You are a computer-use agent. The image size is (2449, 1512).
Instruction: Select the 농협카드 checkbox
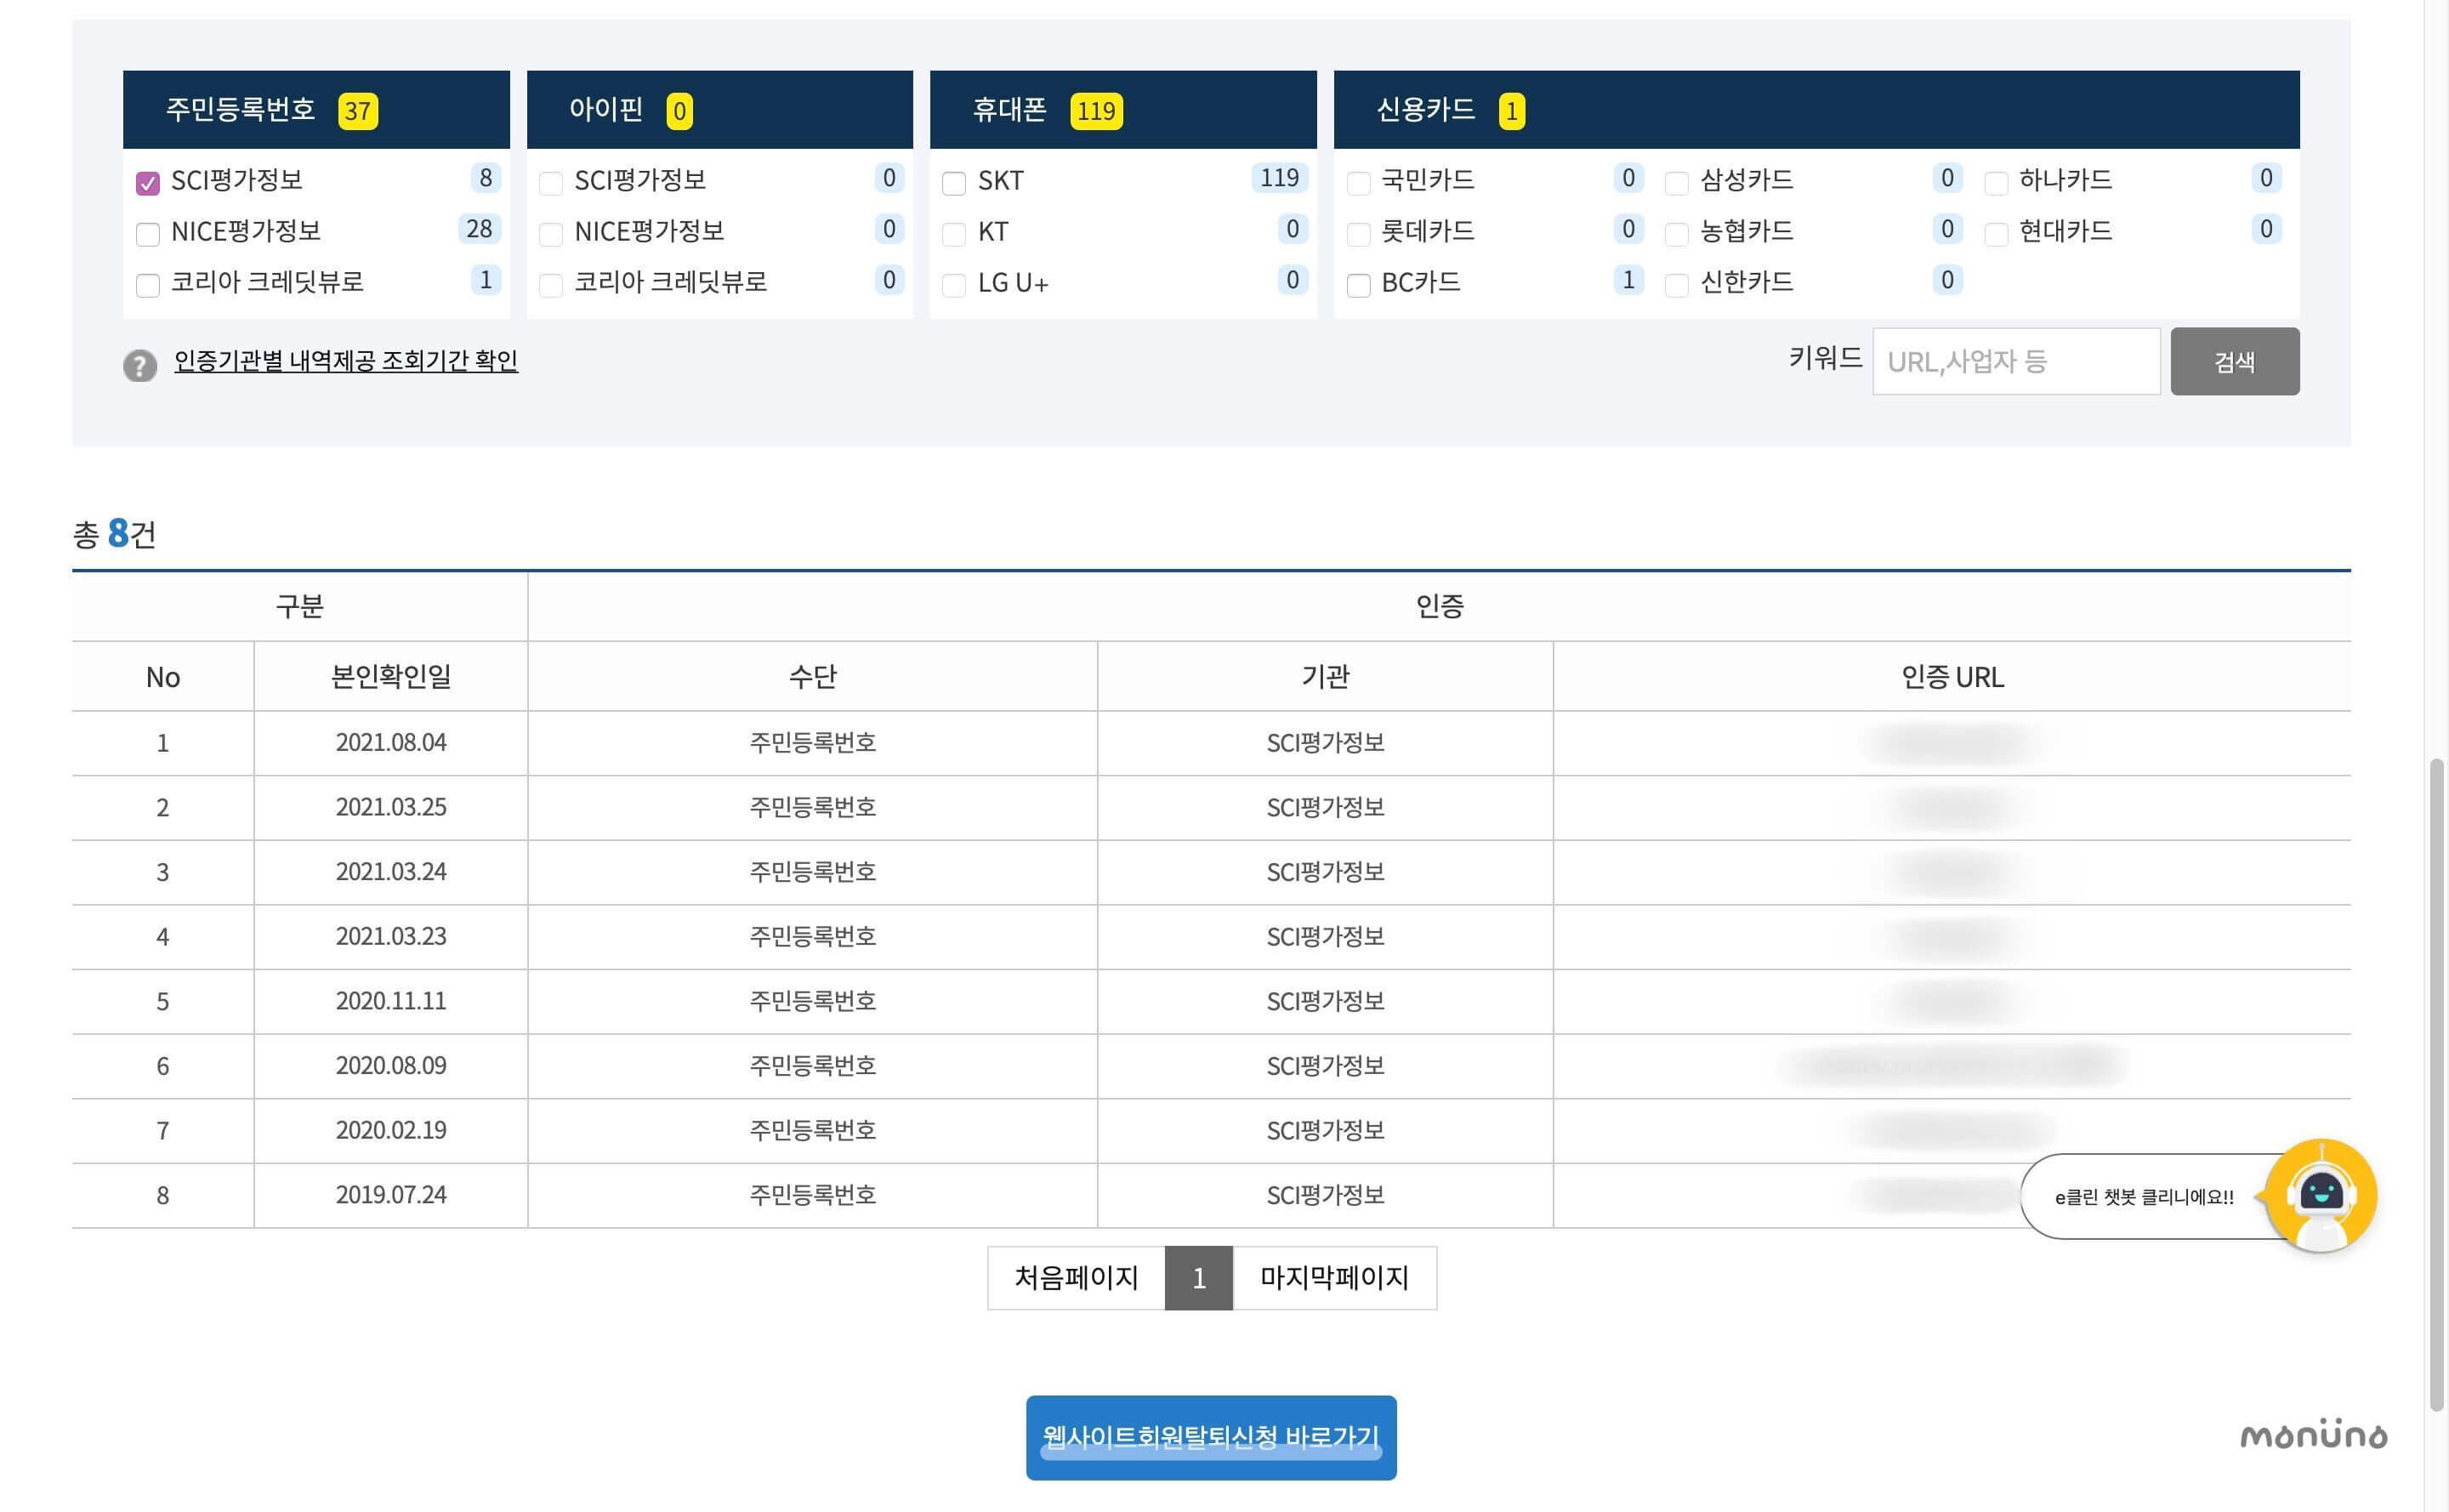[x=1677, y=234]
